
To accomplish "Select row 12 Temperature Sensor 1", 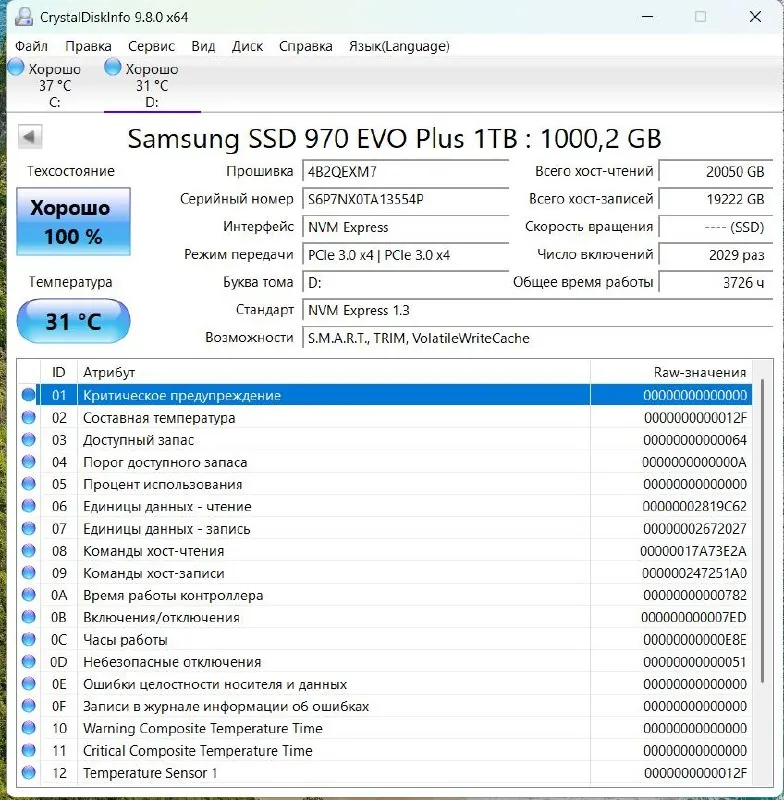I will [x=385, y=773].
